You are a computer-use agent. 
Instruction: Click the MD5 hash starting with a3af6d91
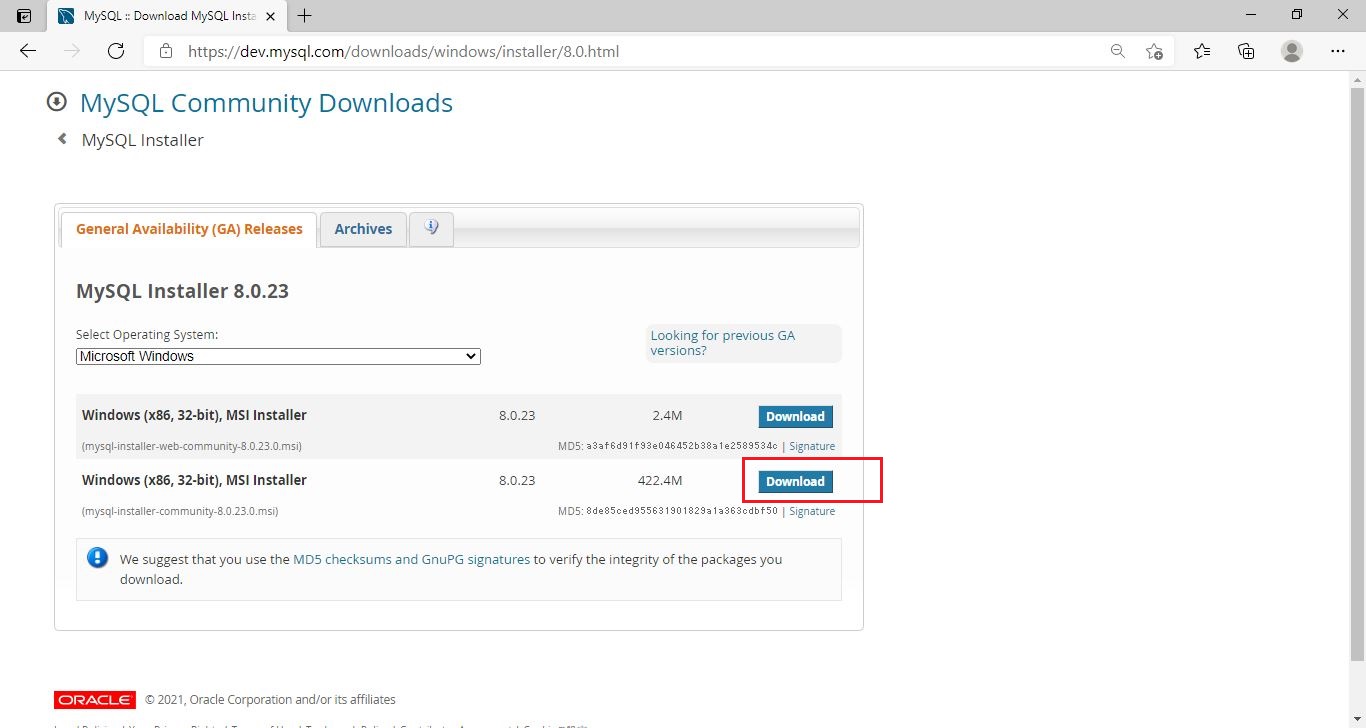pyautogui.click(x=682, y=446)
